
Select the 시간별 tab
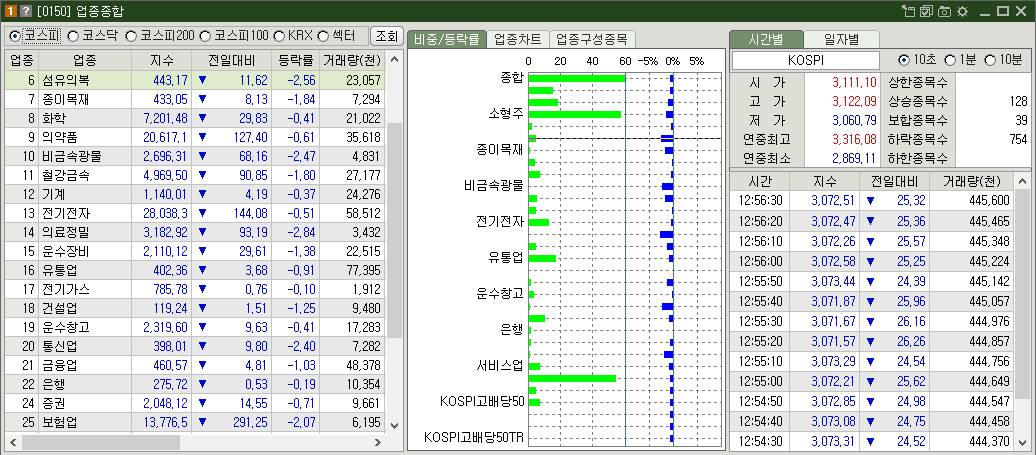coord(766,39)
